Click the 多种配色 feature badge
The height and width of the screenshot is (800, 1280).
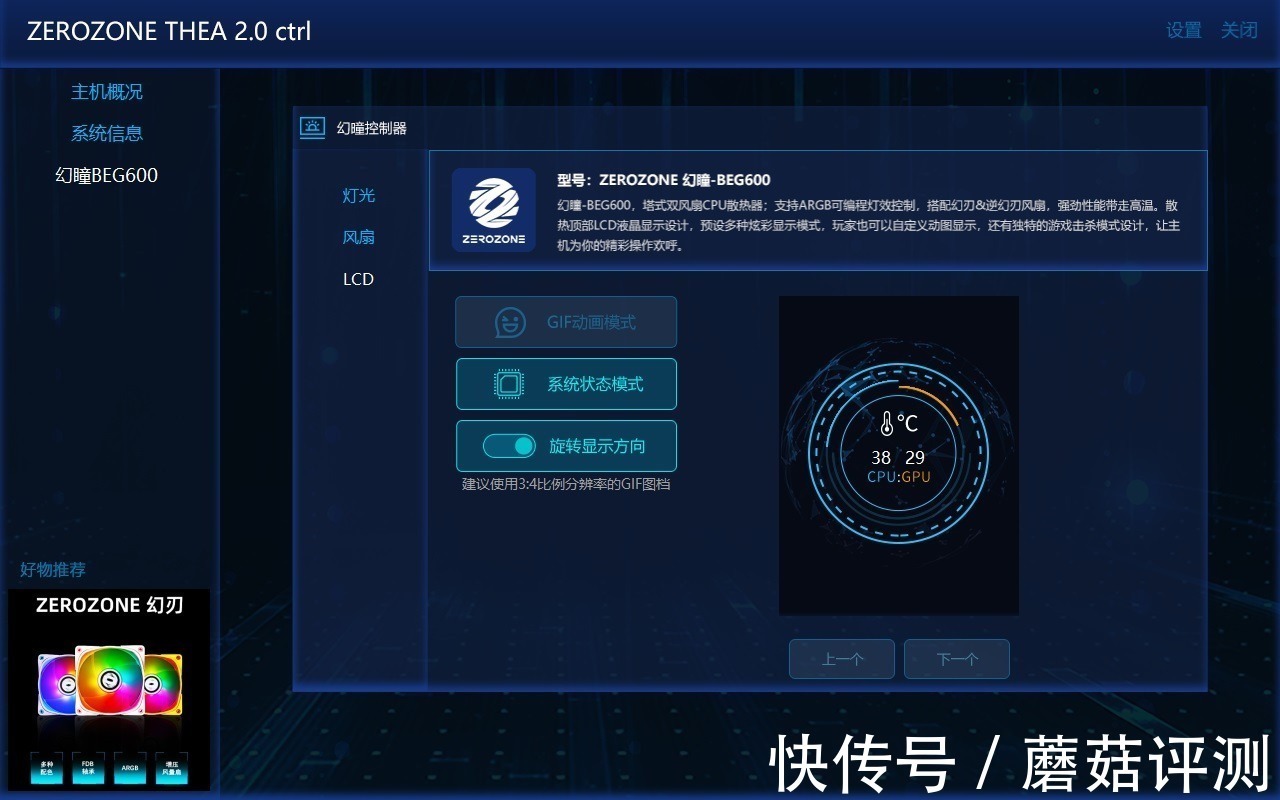pos(47,768)
